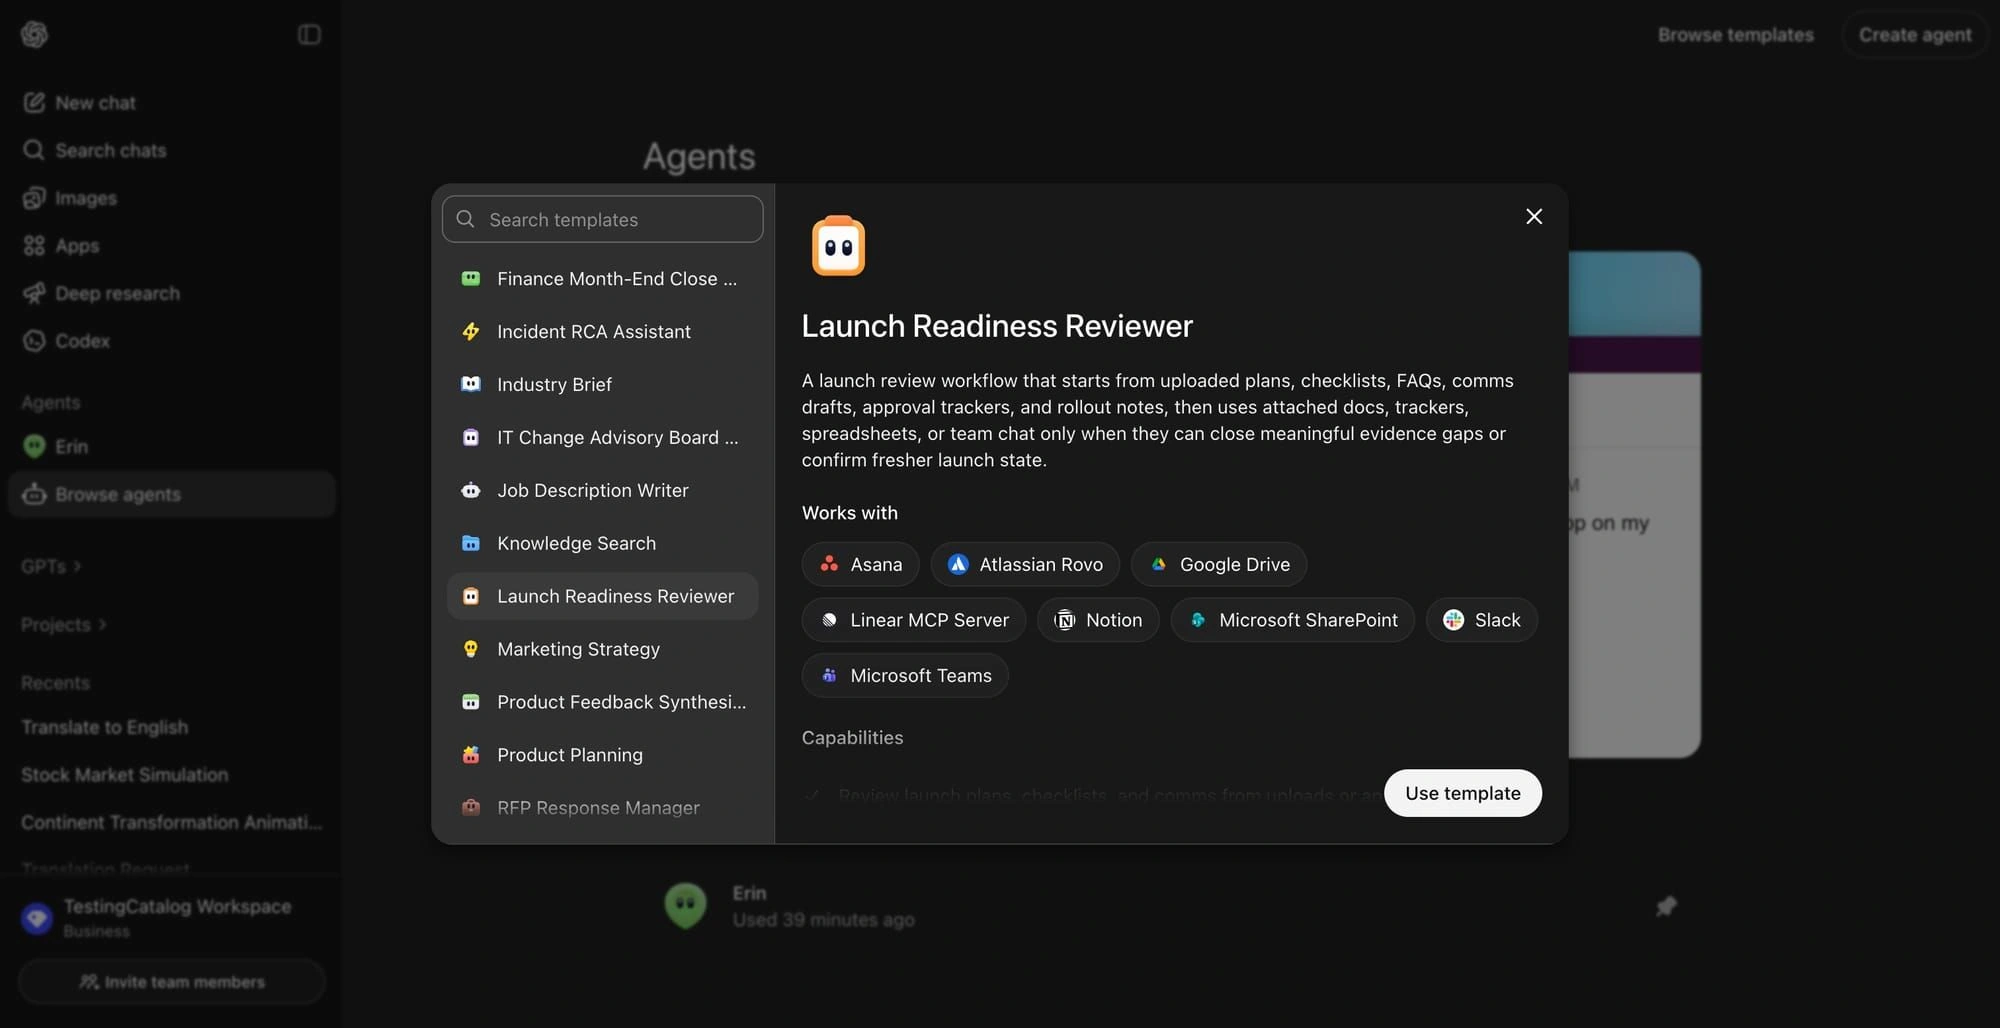Select the IT Change Advisory Board template
This screenshot has width=2000, height=1028.
tap(602, 437)
